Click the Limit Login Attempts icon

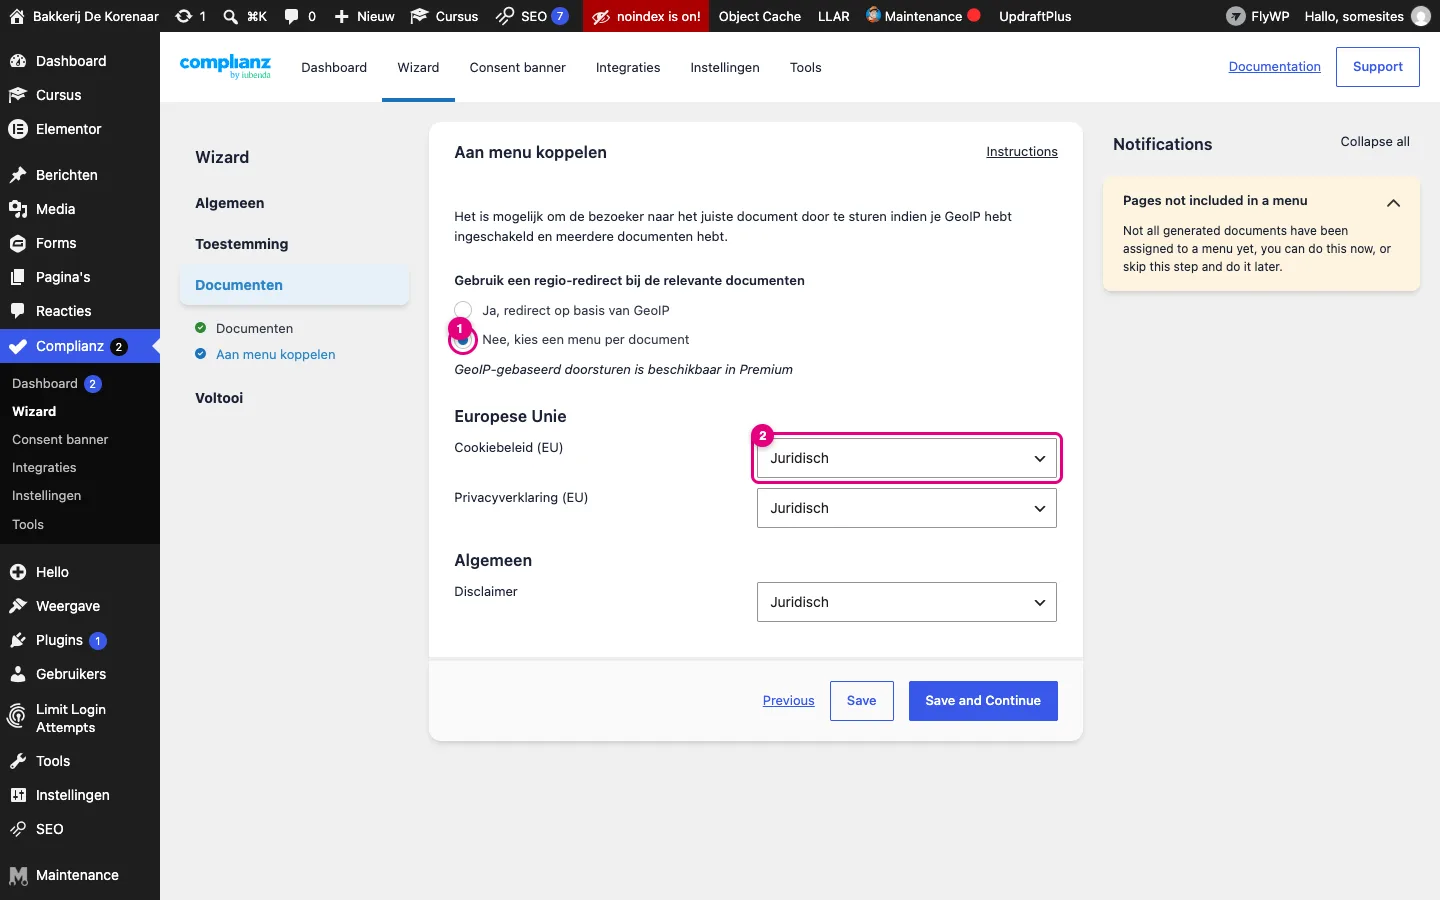[x=17, y=717]
